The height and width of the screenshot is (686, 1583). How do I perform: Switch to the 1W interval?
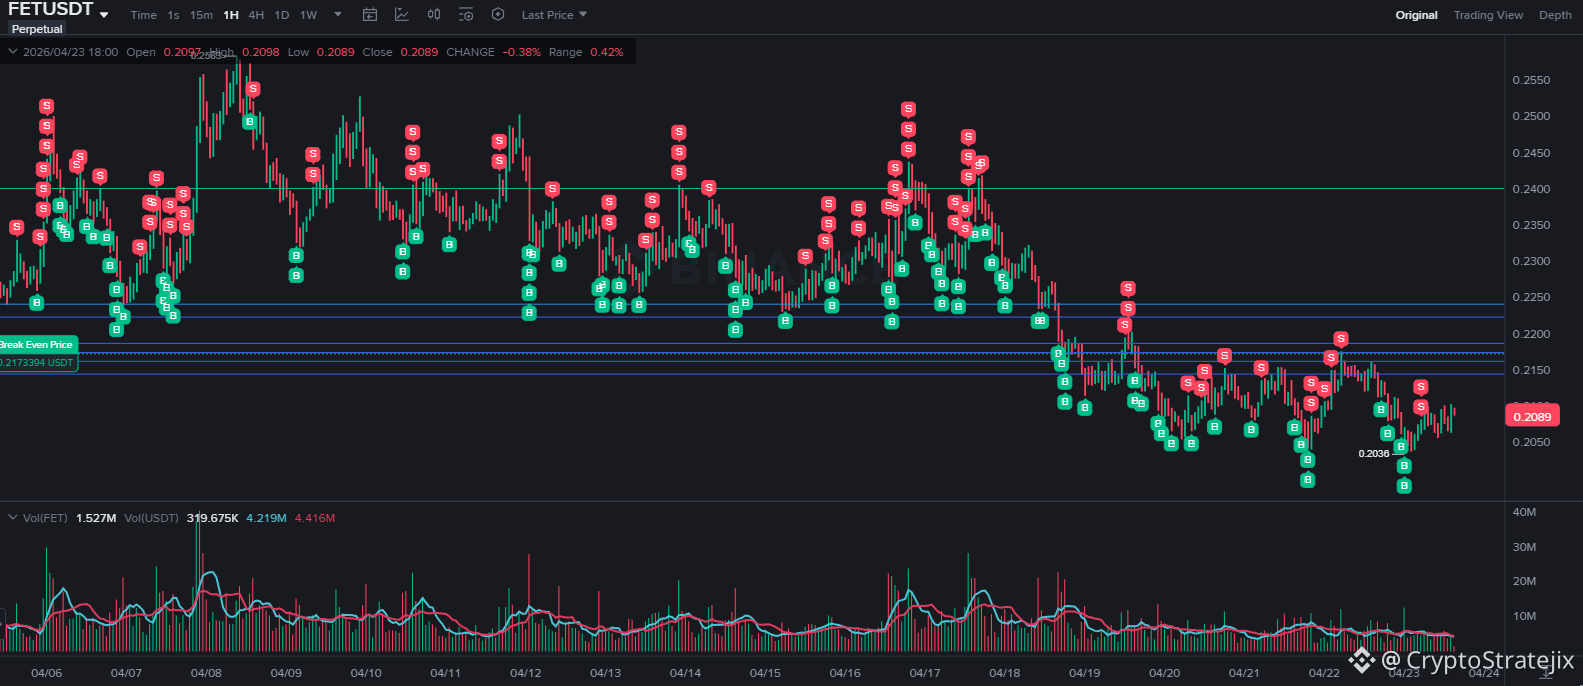coord(309,15)
